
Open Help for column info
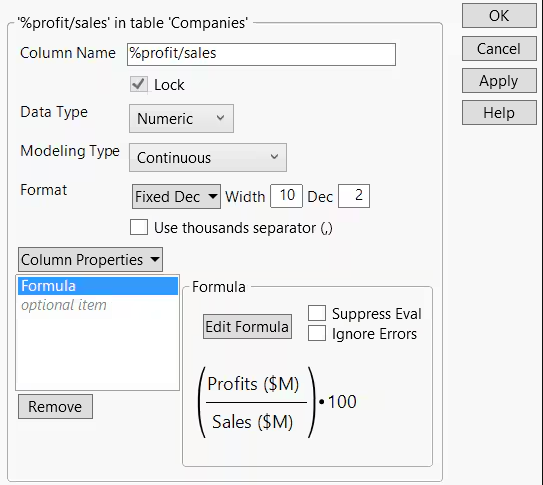pos(499,113)
